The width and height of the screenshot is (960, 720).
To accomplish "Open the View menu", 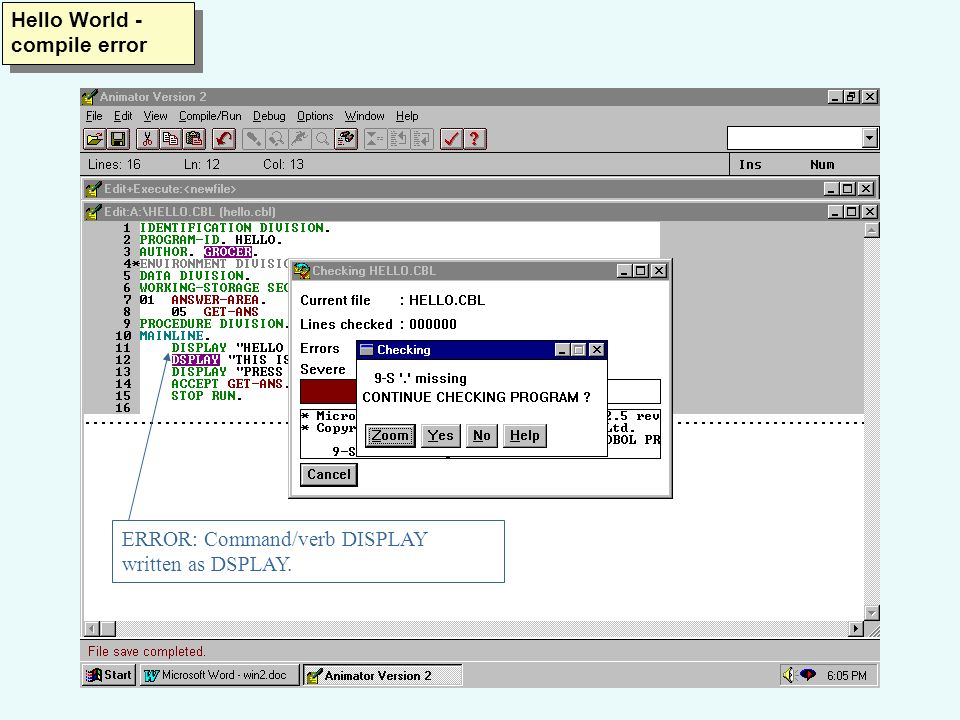I will 156,116.
